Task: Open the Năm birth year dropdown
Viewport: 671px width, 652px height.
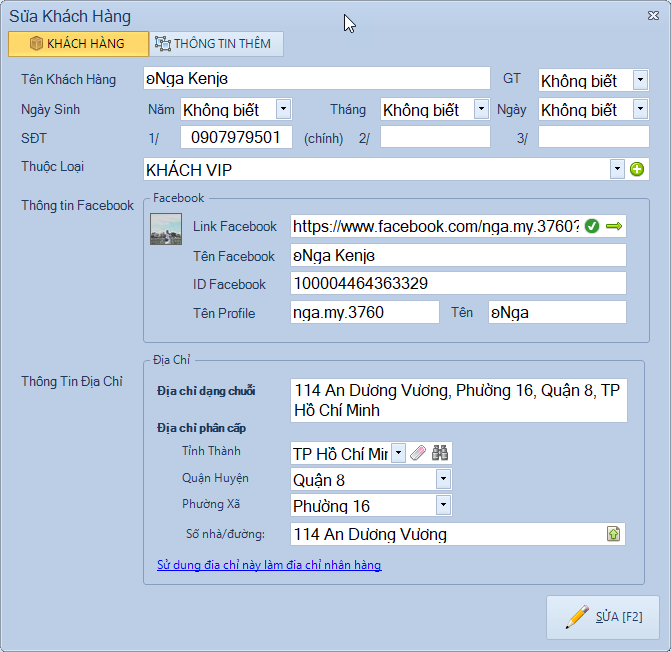Action: pos(283,109)
